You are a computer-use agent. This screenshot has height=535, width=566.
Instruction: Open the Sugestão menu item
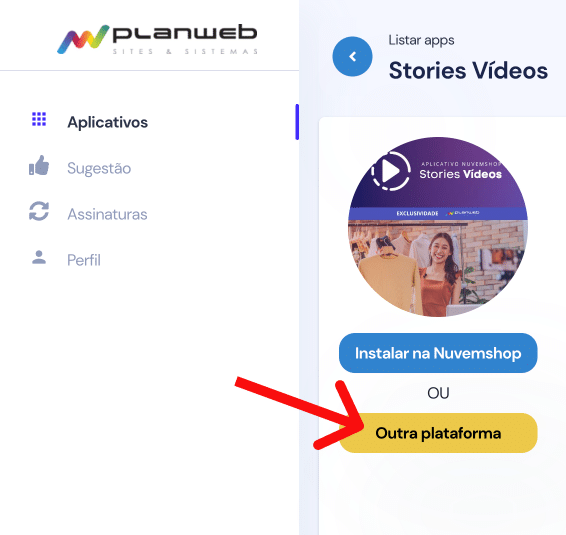[x=99, y=168]
